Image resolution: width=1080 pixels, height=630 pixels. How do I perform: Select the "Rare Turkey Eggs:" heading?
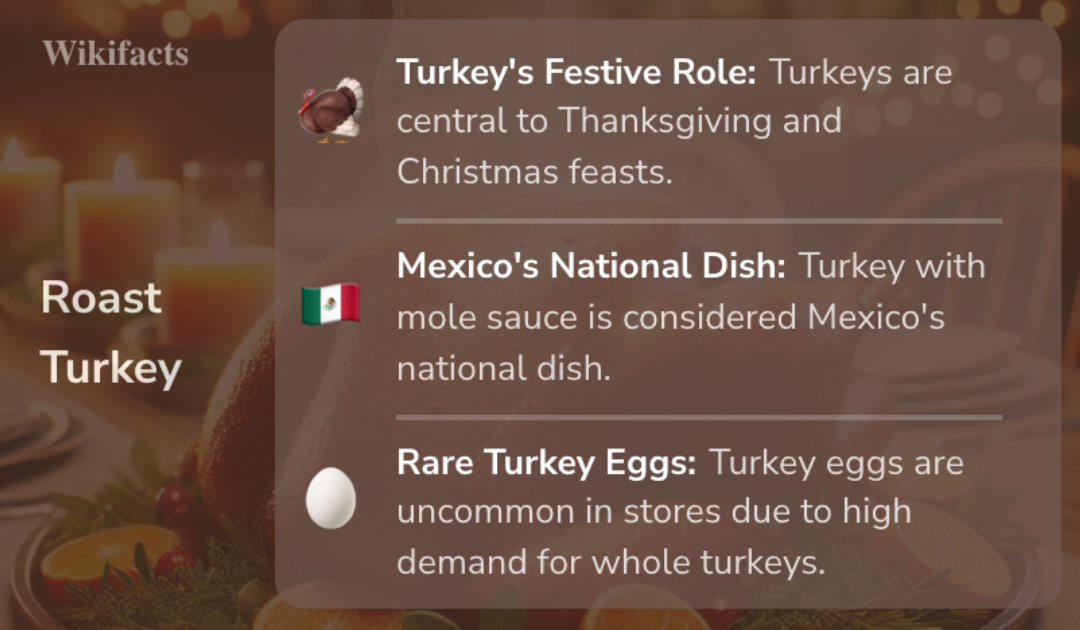click(546, 463)
